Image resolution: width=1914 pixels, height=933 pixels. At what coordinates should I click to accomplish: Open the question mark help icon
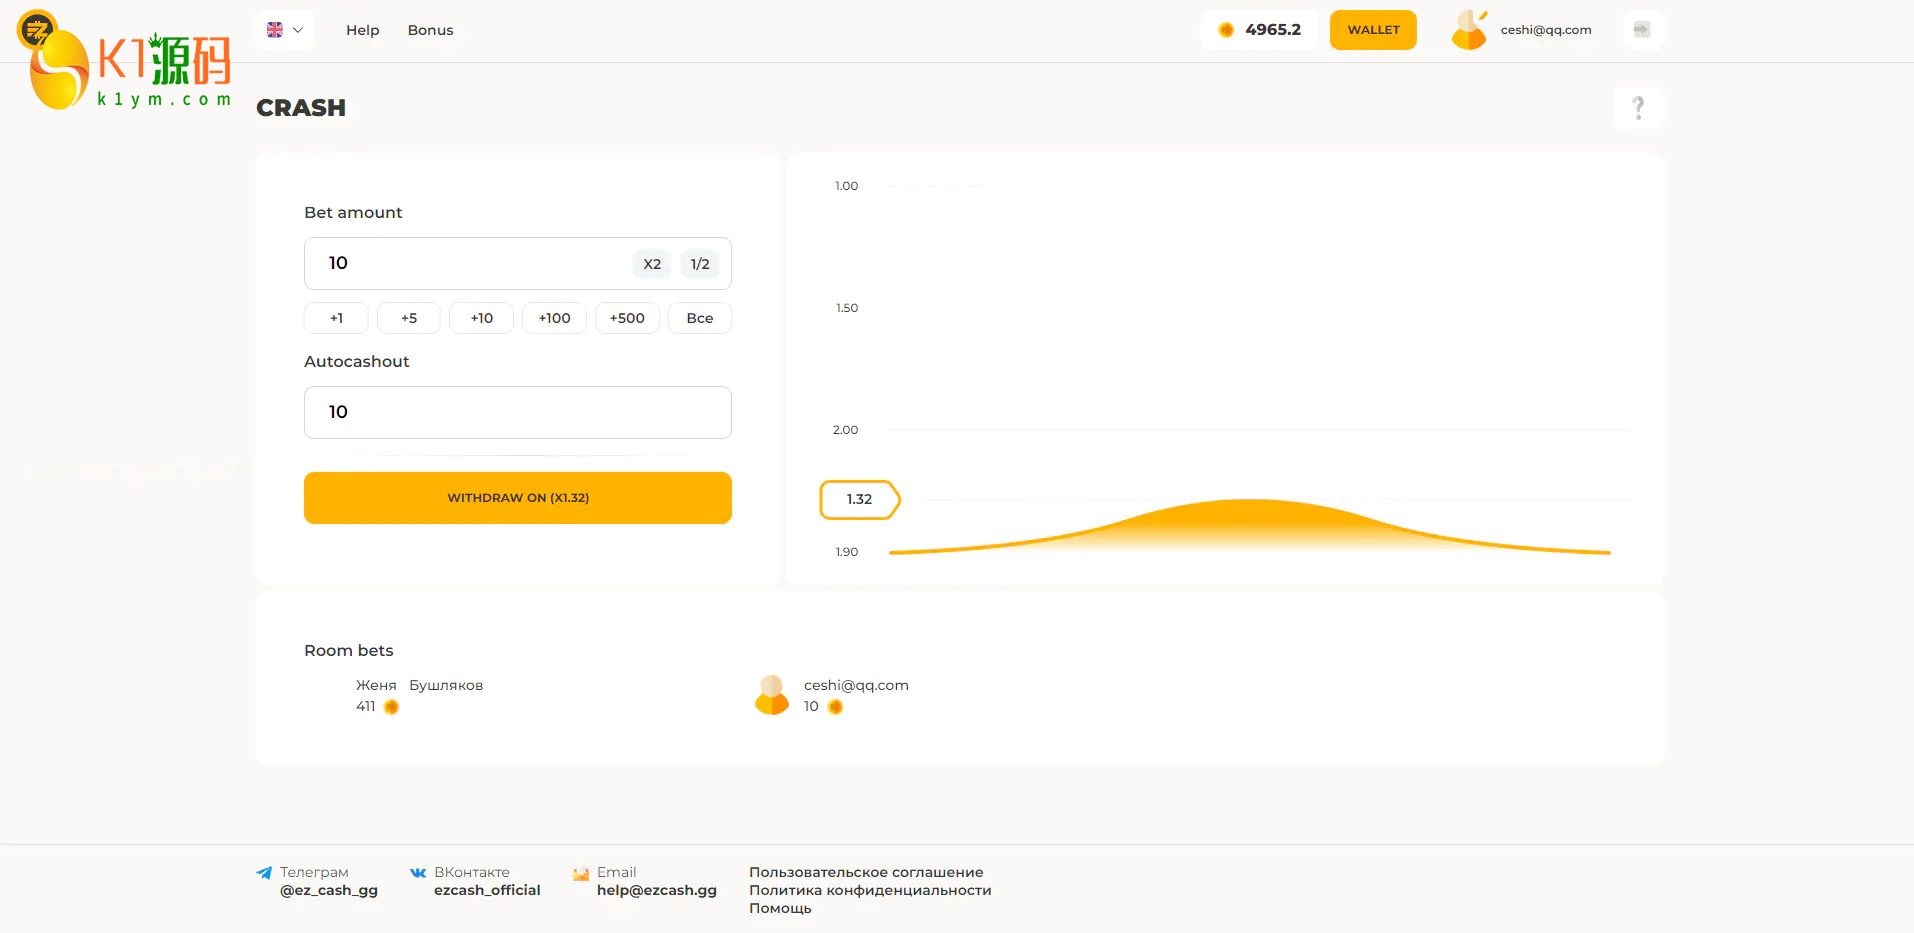pyautogui.click(x=1638, y=108)
